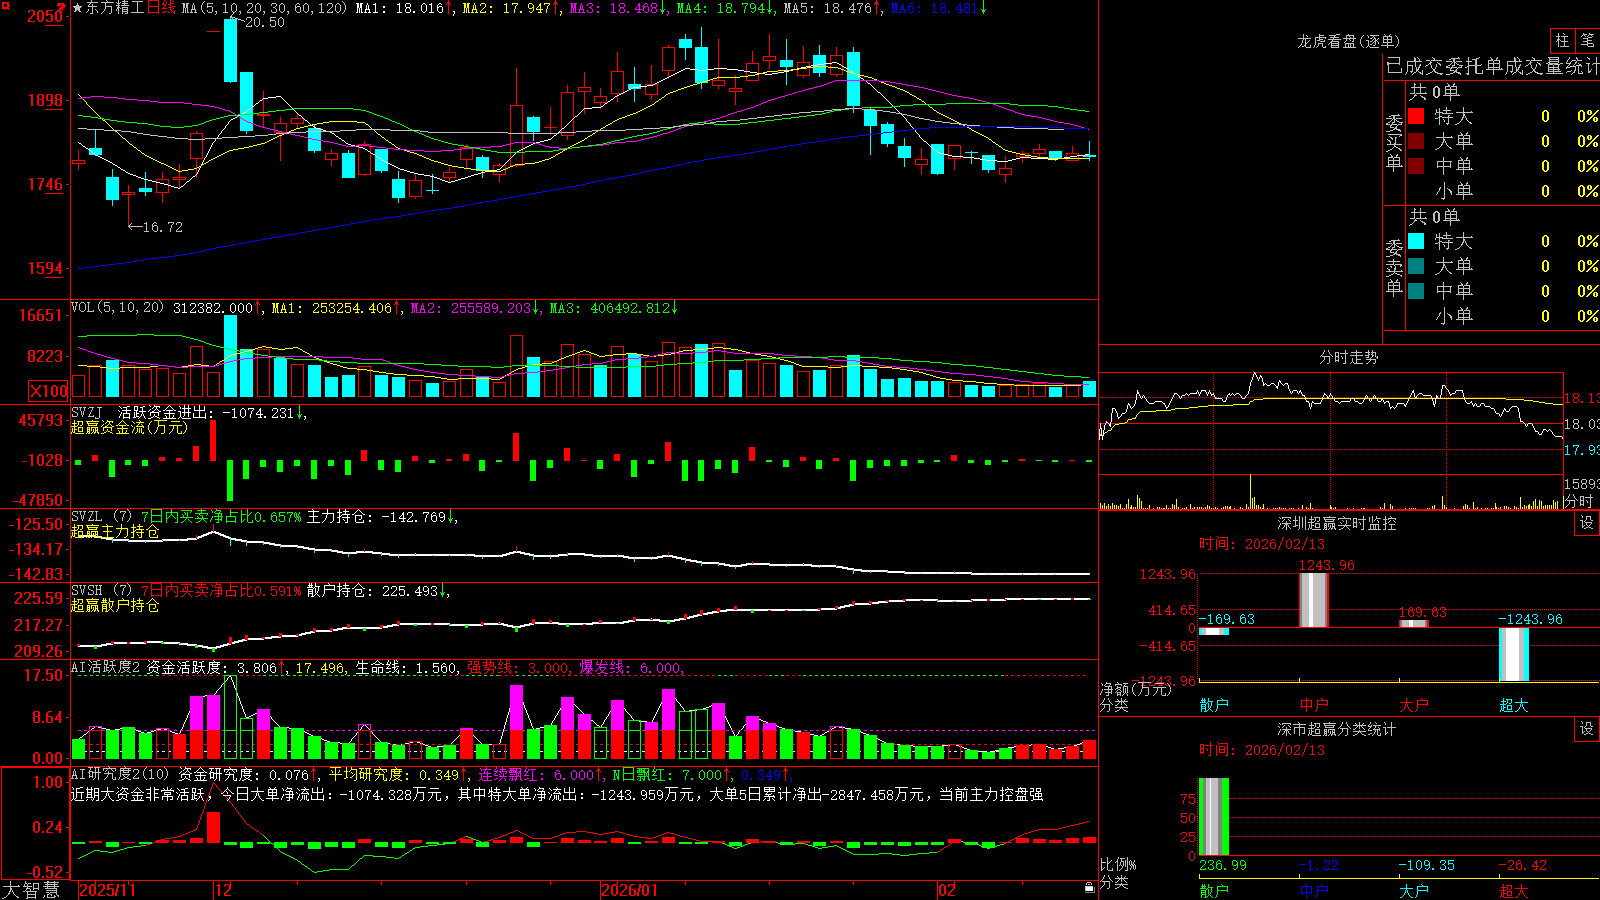Click the AI活跃度2 indicator label

point(105,668)
